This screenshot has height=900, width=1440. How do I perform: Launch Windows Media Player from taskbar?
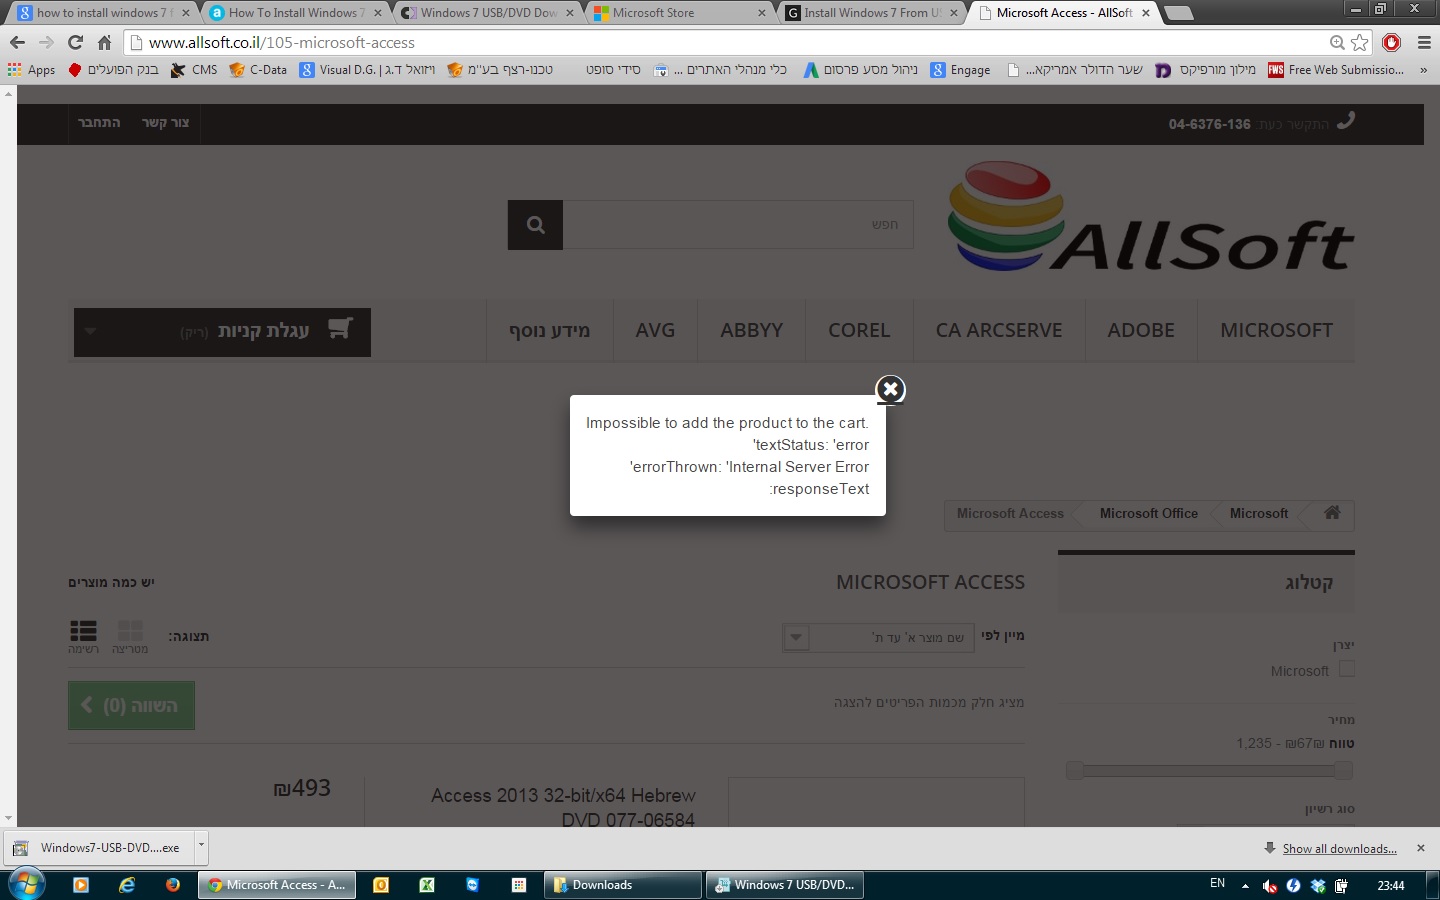[81, 885]
